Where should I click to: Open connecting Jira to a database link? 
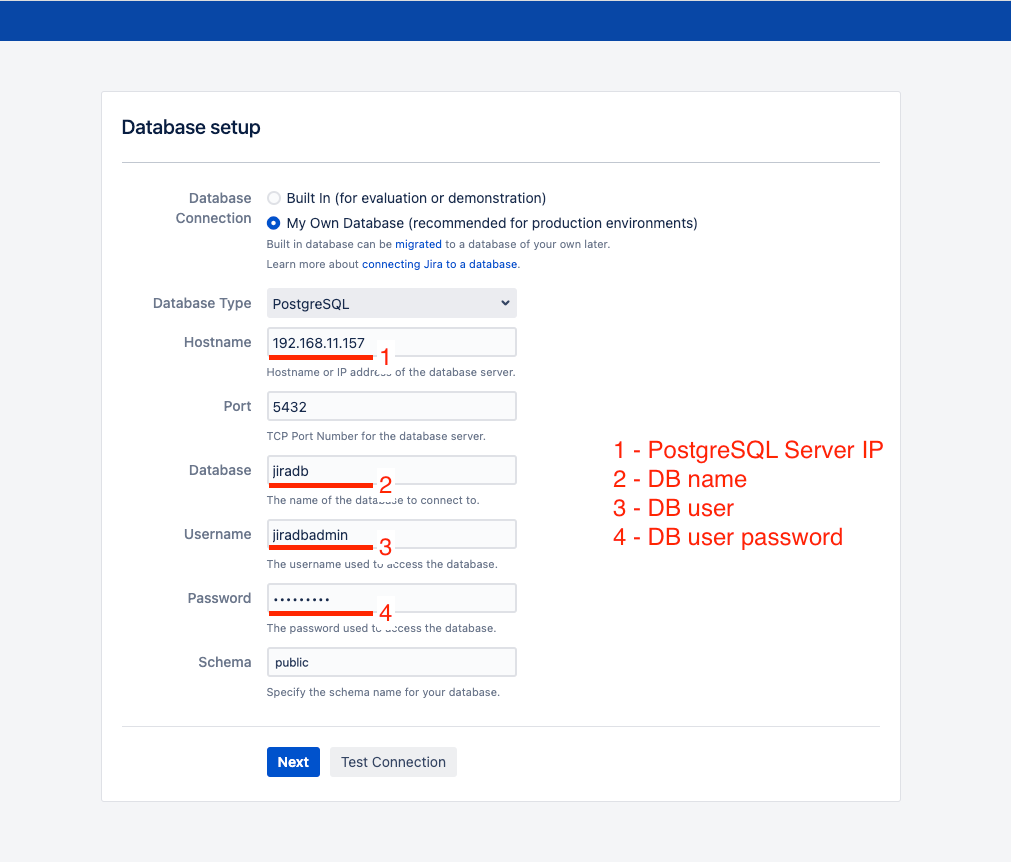click(x=439, y=264)
